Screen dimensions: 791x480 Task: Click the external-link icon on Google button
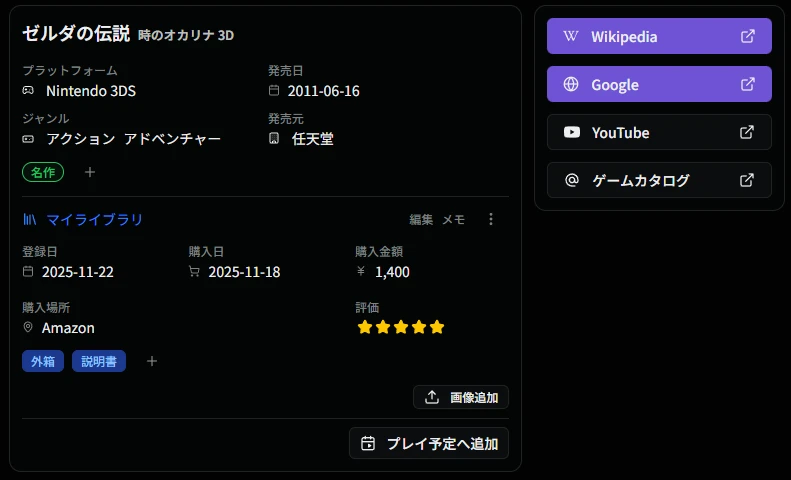coord(748,84)
